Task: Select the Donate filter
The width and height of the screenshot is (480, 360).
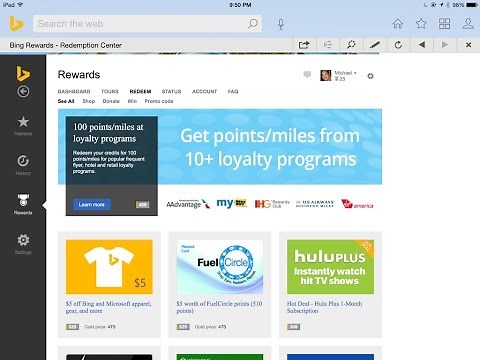Action: click(111, 101)
